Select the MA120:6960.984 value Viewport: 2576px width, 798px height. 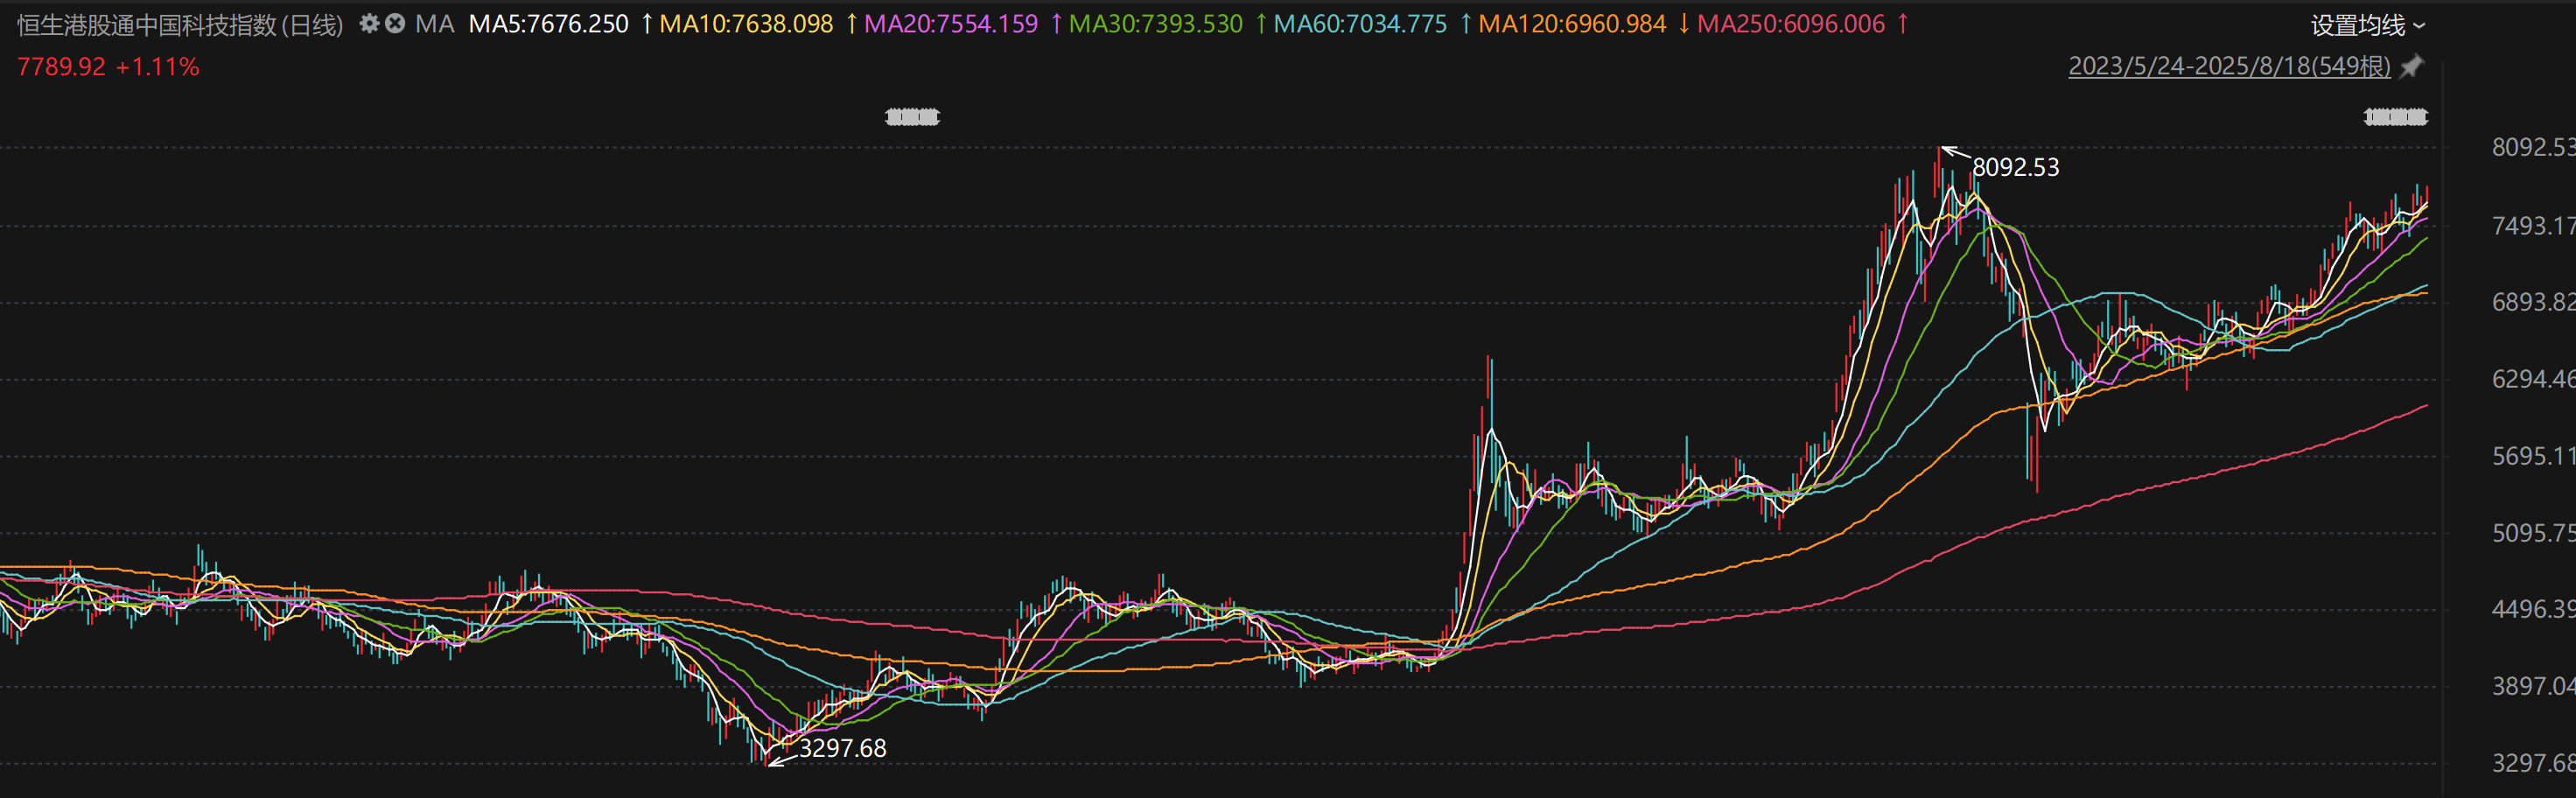click(x=1572, y=24)
